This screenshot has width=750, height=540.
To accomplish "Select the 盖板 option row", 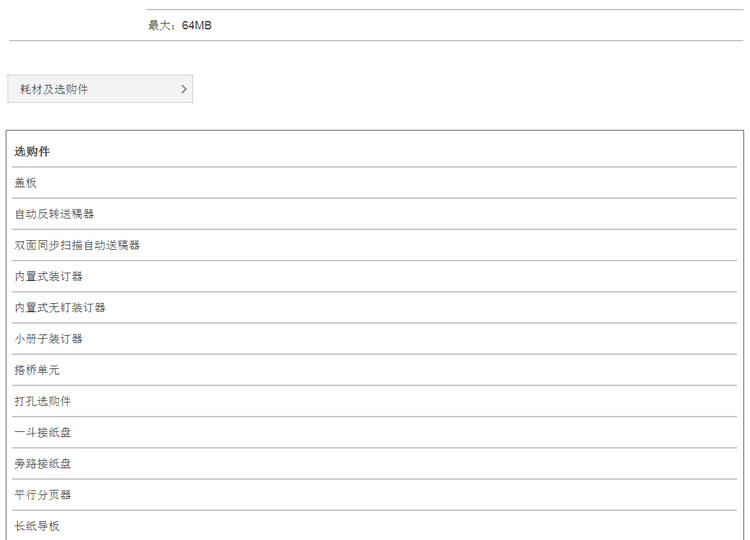I will point(375,183).
